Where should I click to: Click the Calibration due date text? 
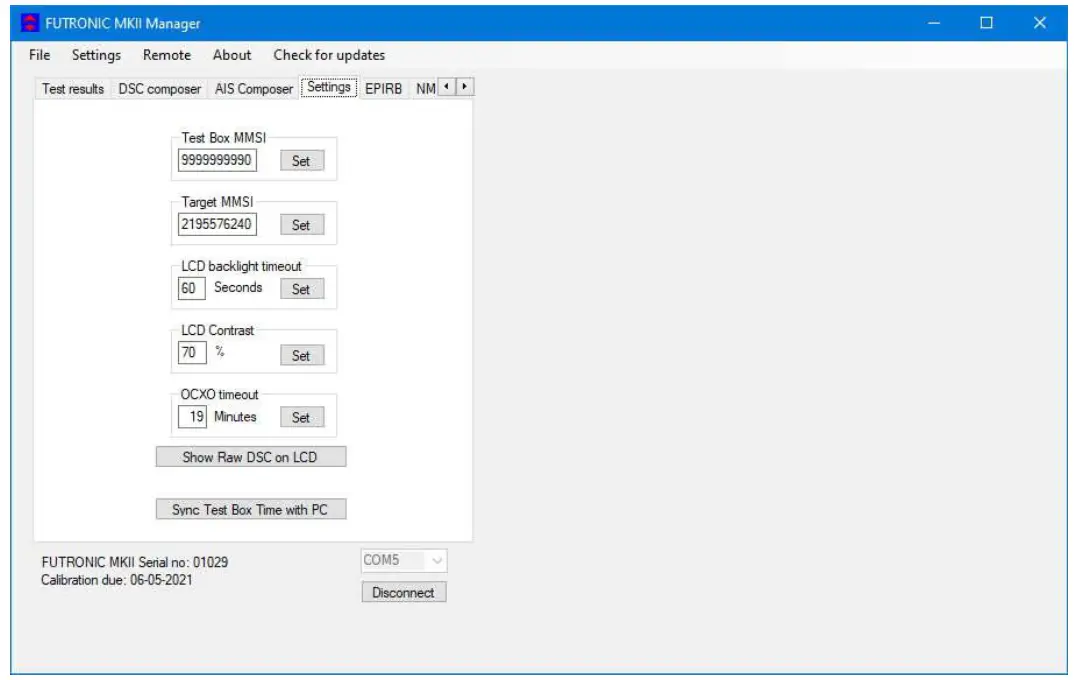pyautogui.click(x=116, y=580)
